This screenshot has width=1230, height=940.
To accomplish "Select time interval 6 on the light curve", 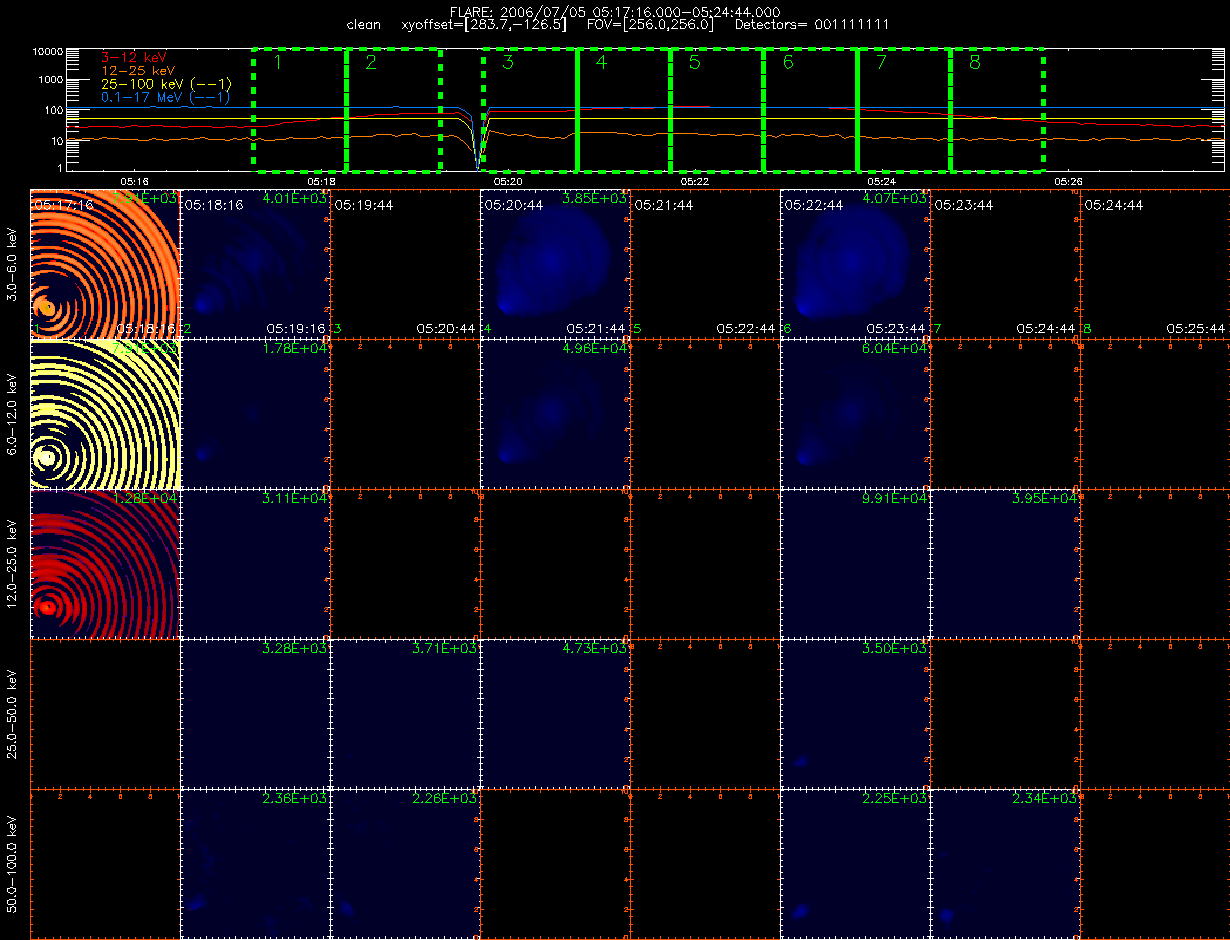I will pos(811,109).
